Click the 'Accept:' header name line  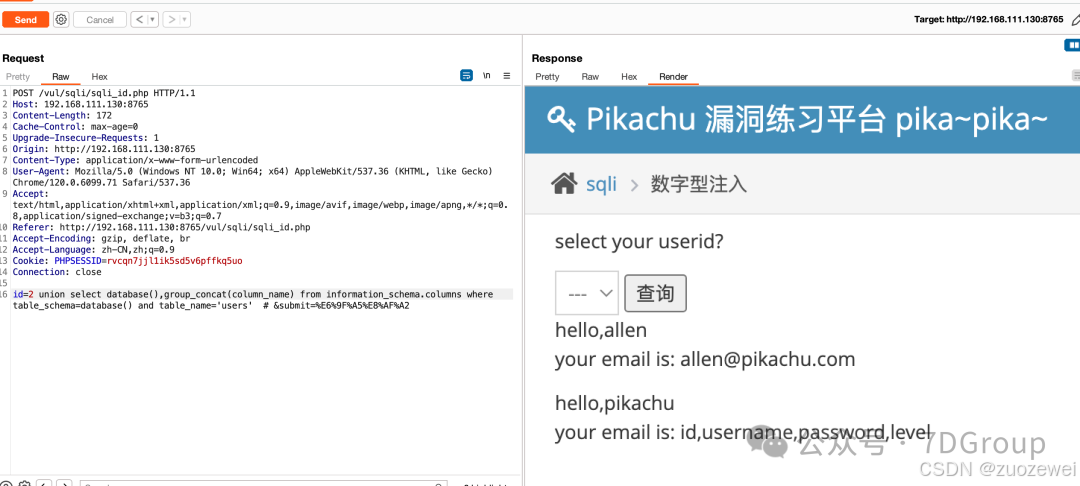point(31,194)
